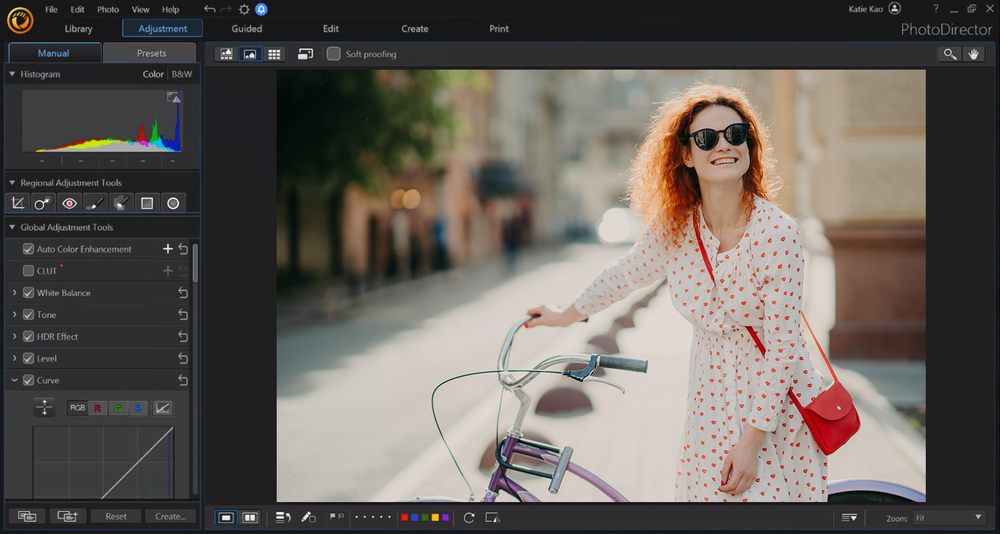Select the adjustment brush tool

pyautogui.click(x=95, y=203)
